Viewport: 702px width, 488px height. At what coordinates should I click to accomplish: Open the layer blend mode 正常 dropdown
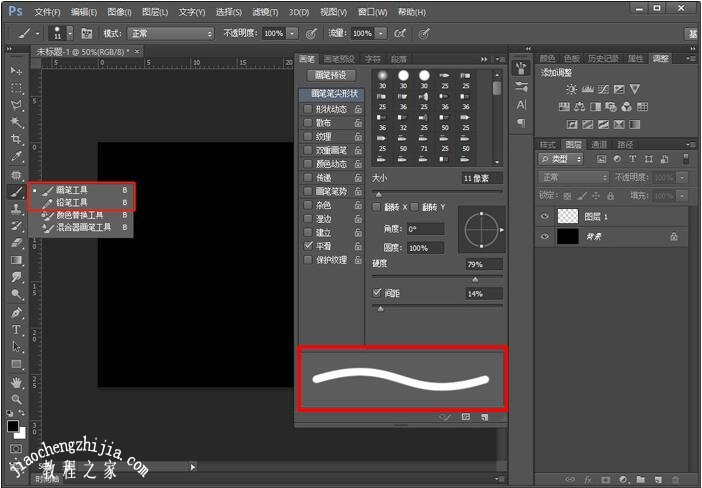tap(572, 177)
